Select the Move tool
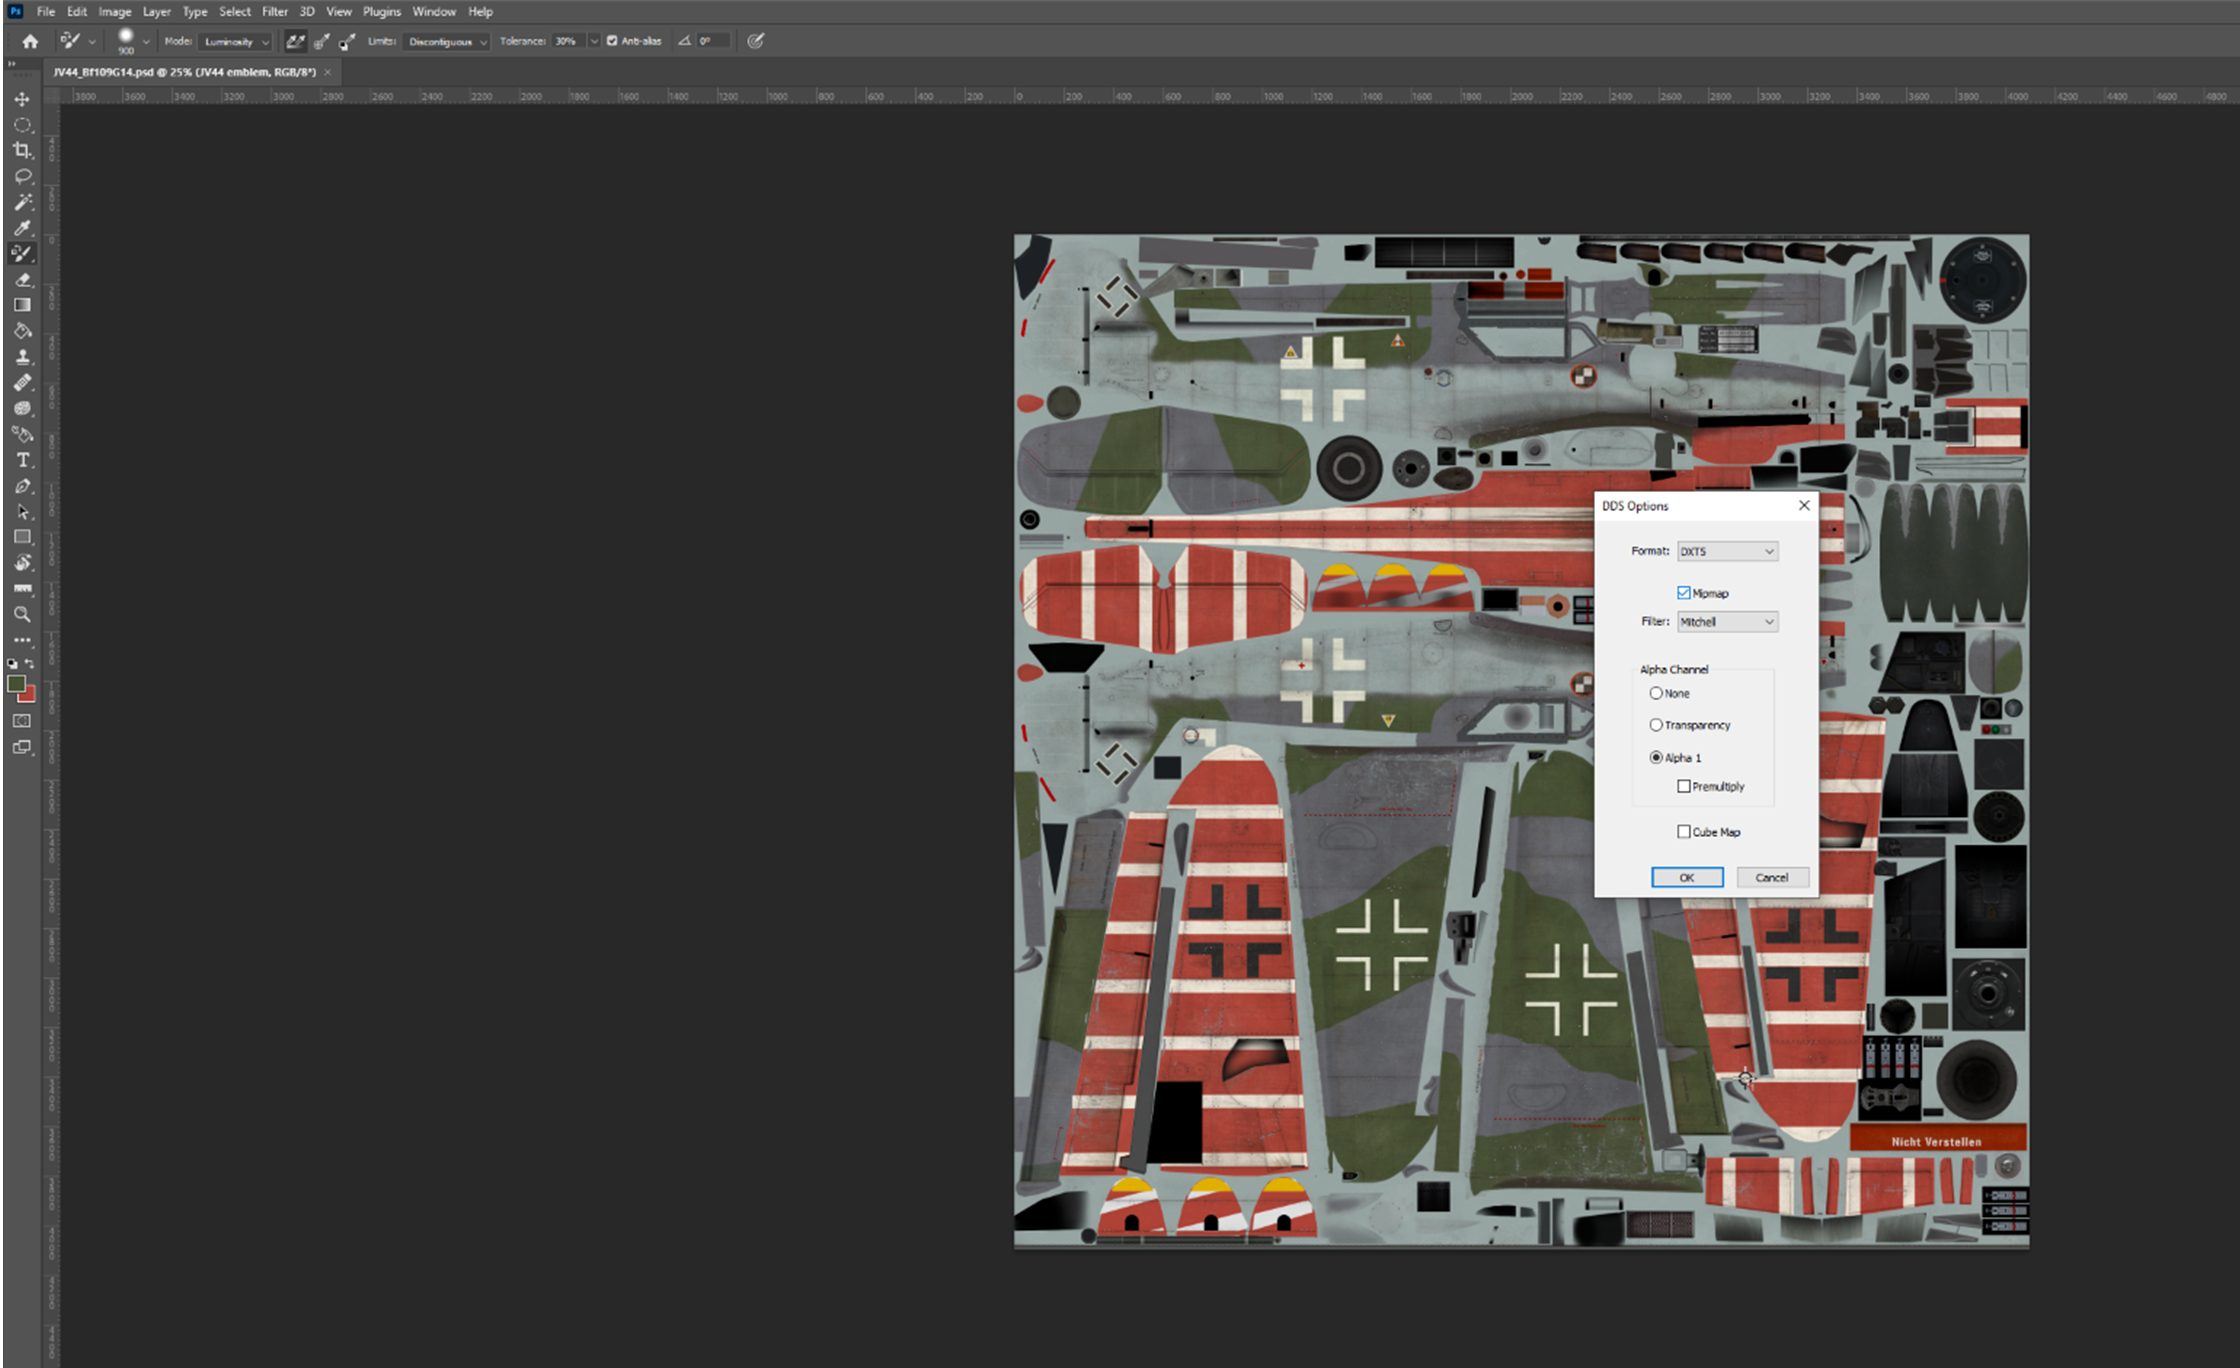Screen dimensions: 2240x1368 [x=22, y=99]
